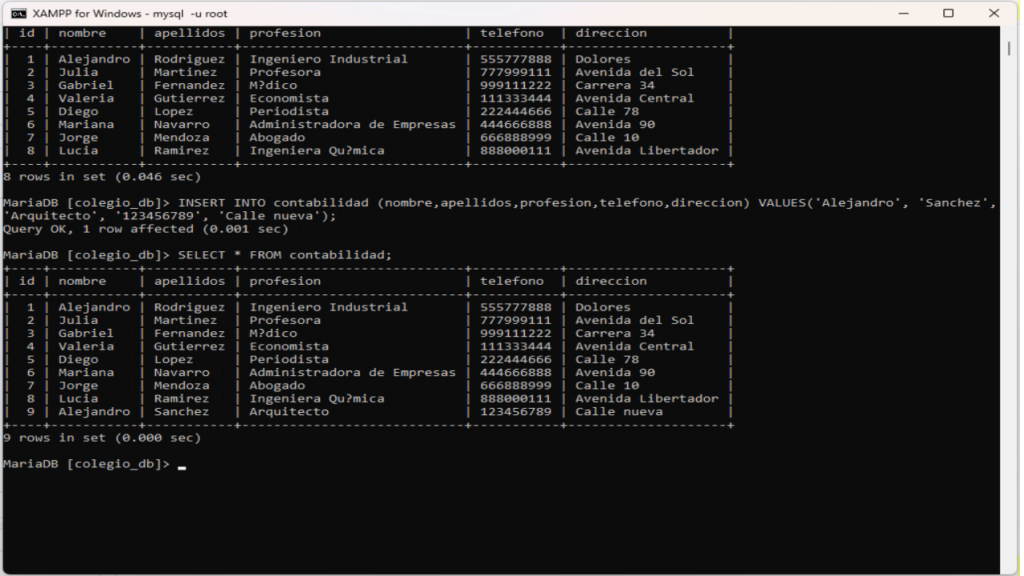The height and width of the screenshot is (576, 1024).
Task: Click the console window icon in title bar
Action: [19, 13]
